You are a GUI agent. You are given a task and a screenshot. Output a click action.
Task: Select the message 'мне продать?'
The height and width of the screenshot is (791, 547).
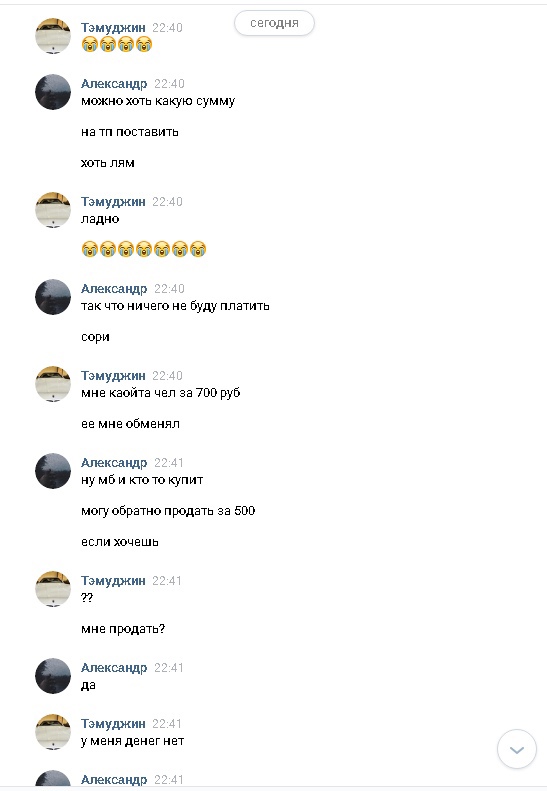[x=123, y=629]
